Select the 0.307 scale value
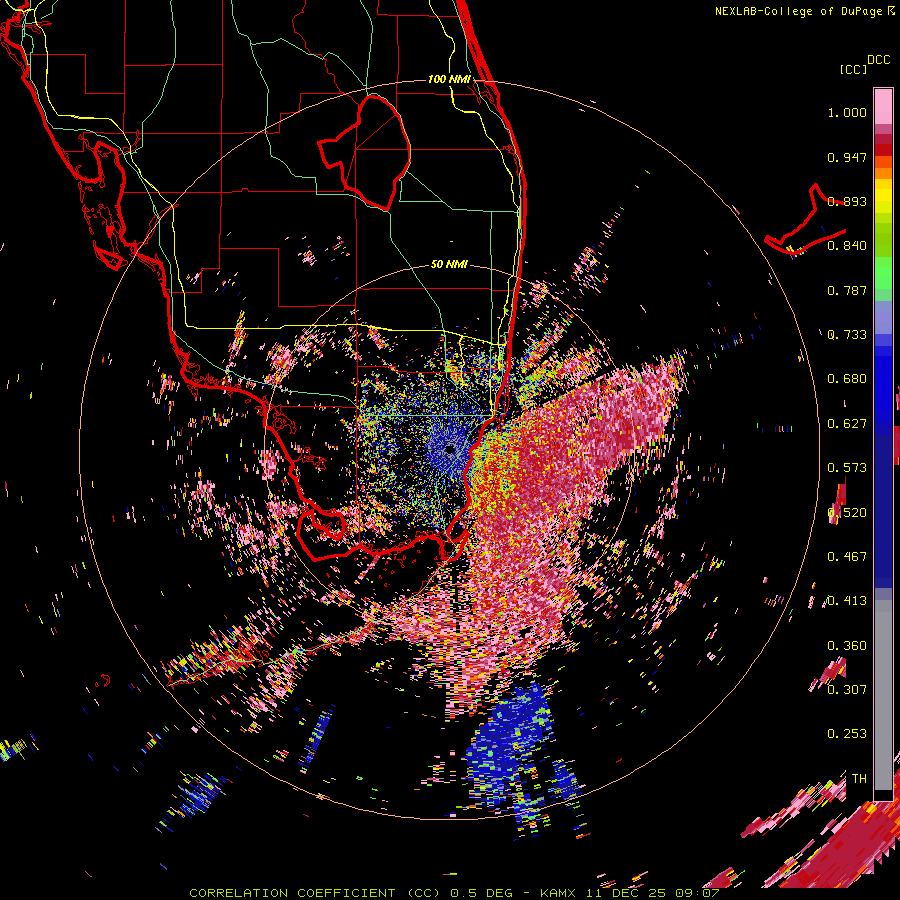The width and height of the screenshot is (900, 900). [x=847, y=689]
